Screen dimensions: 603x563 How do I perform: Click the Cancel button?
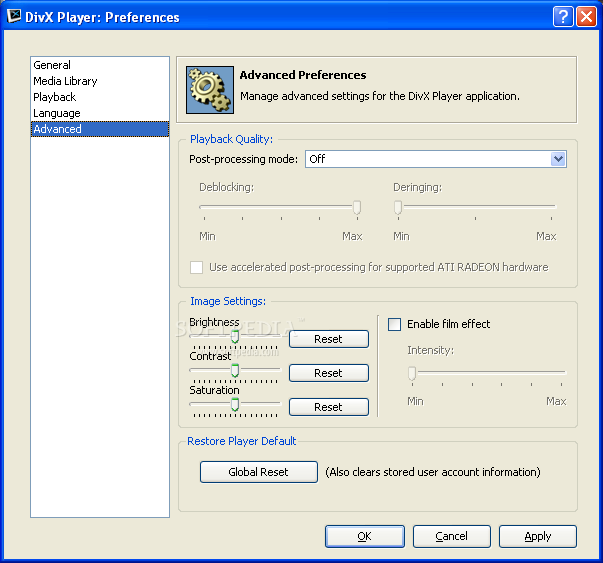click(451, 536)
